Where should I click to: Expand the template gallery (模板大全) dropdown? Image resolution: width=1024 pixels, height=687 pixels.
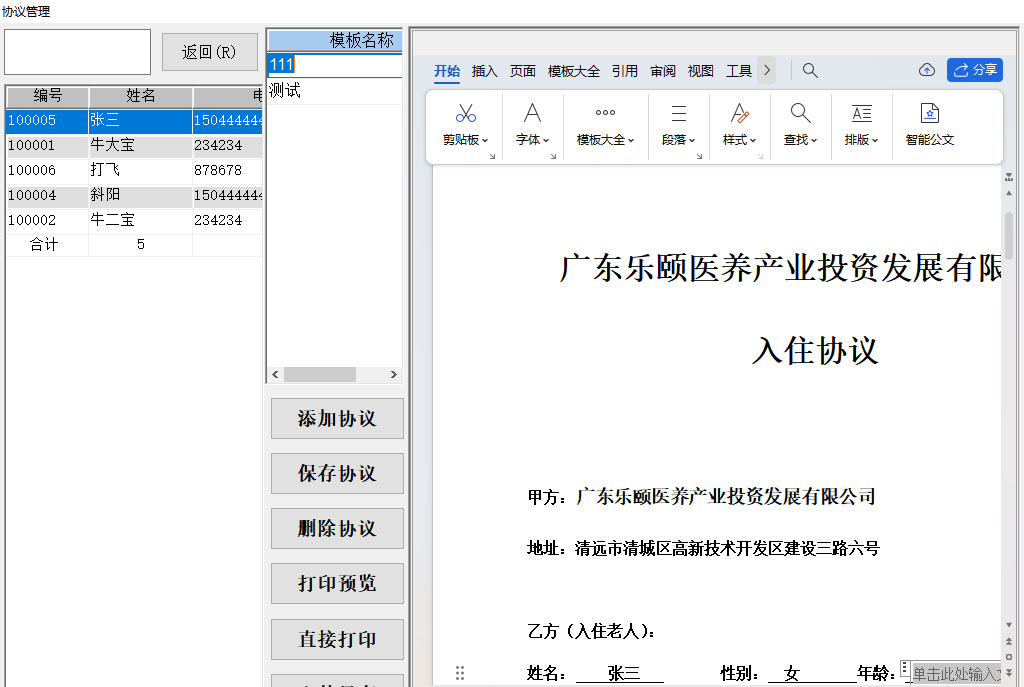[x=606, y=140]
